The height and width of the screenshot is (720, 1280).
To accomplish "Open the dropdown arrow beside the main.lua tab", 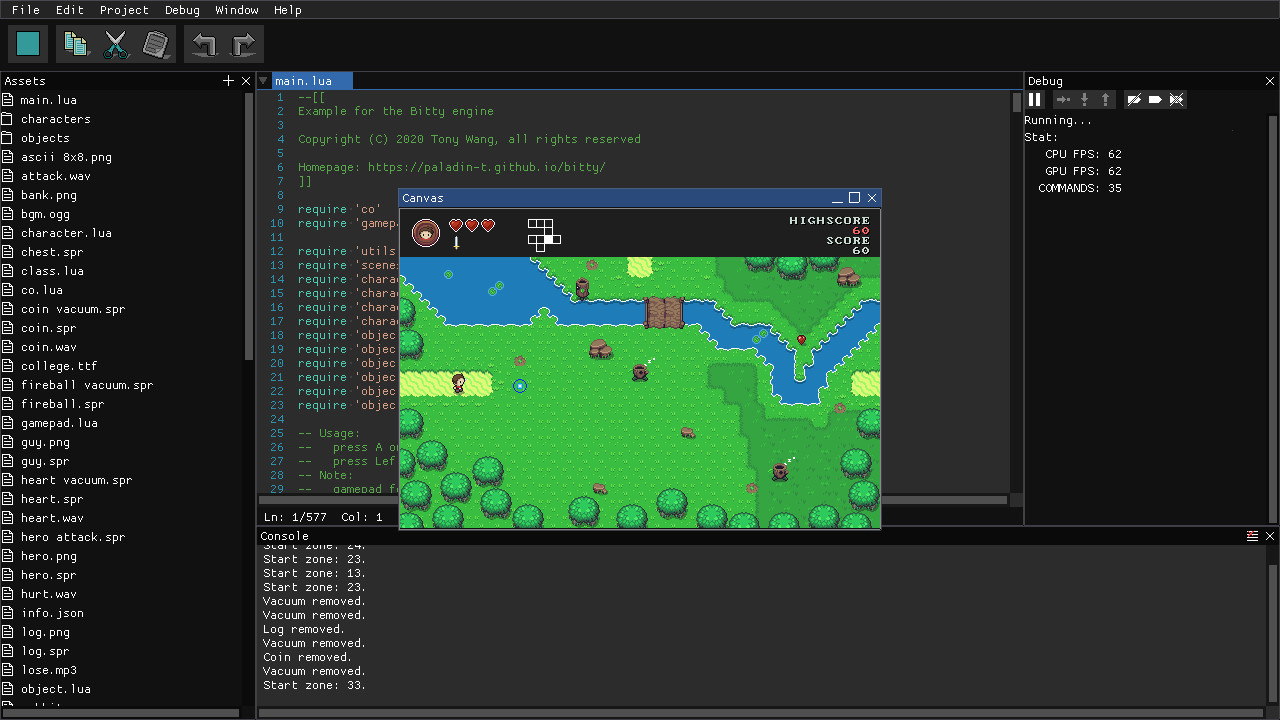I will click(x=264, y=81).
